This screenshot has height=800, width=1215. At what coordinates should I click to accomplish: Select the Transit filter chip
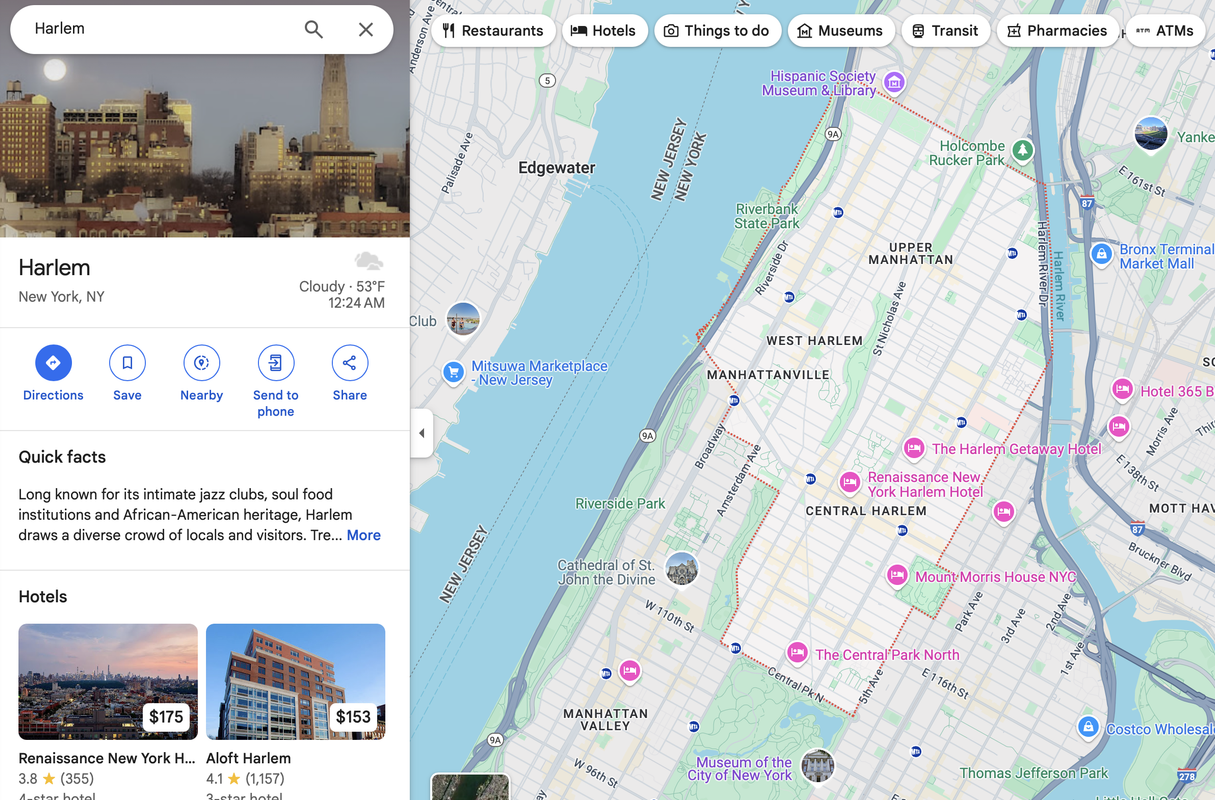pyautogui.click(x=945, y=30)
